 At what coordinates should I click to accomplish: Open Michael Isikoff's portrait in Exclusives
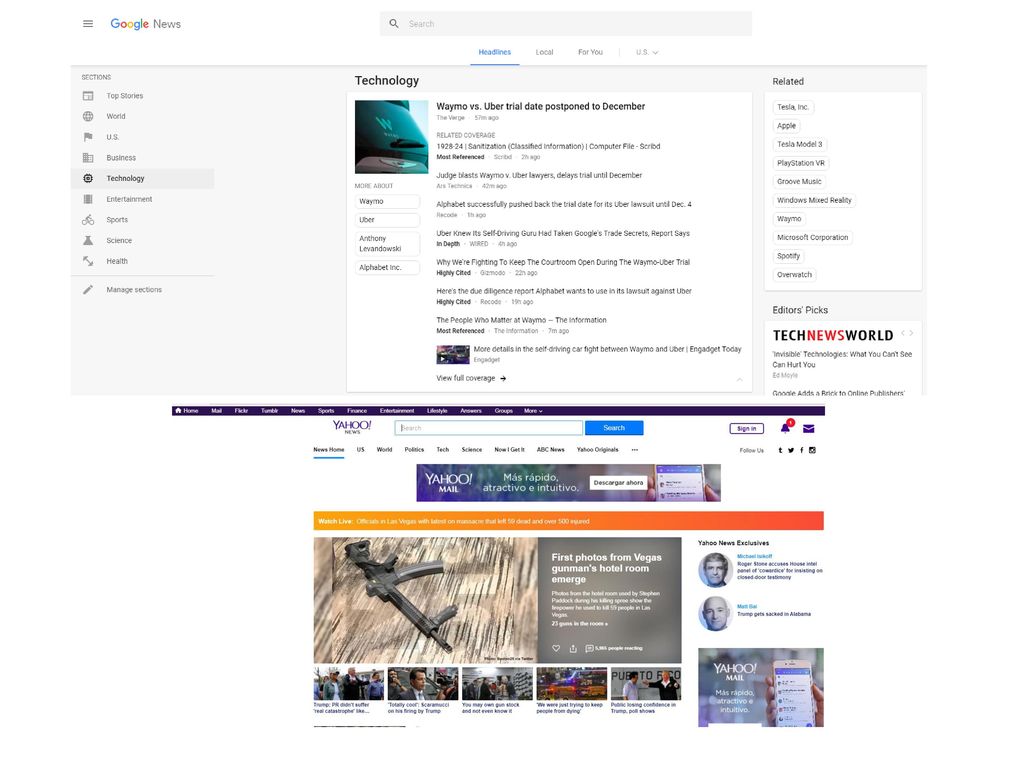click(715, 569)
